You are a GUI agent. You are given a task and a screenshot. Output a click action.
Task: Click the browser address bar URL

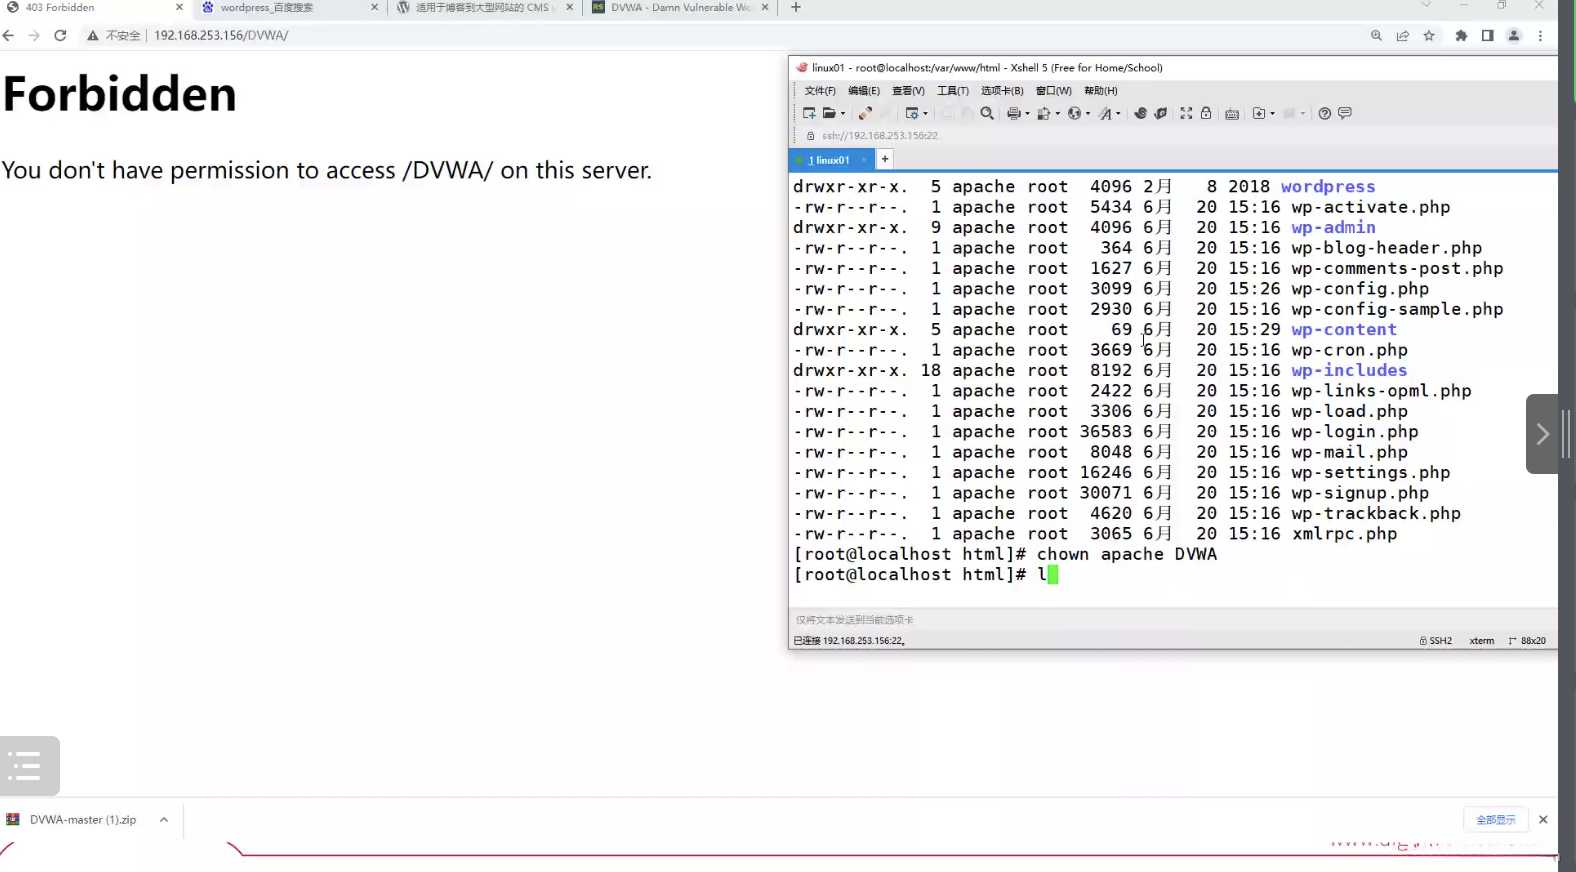(x=221, y=35)
